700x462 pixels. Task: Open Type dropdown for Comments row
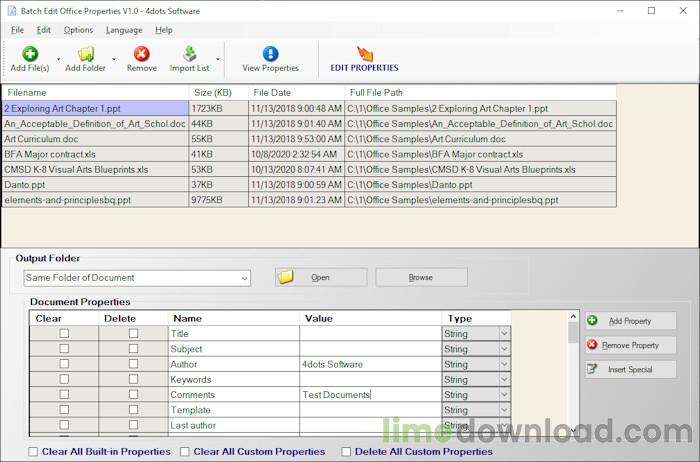pyautogui.click(x=504, y=395)
